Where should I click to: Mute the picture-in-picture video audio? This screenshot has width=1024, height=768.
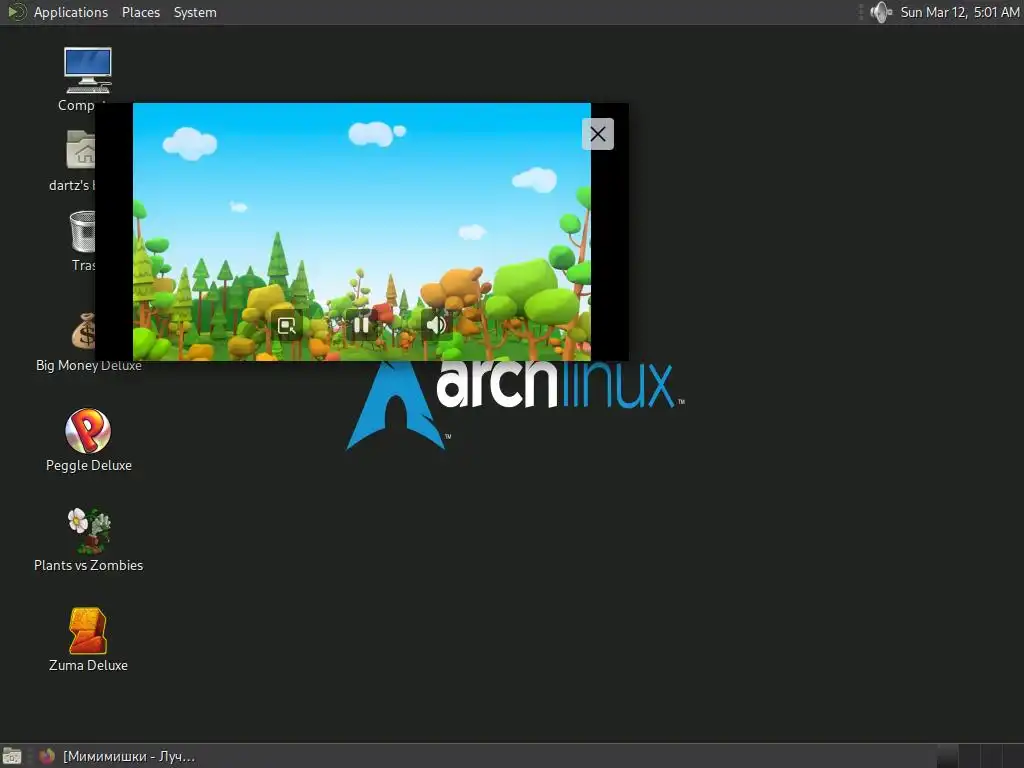436,325
